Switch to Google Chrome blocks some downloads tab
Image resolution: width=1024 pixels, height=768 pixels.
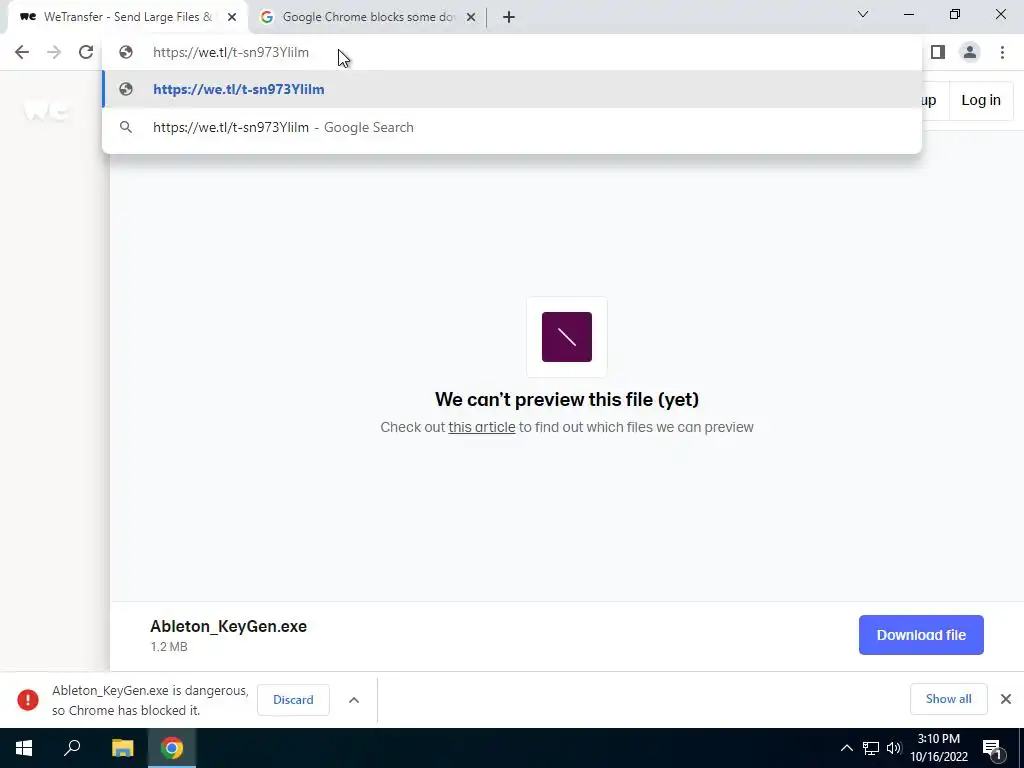pos(368,17)
